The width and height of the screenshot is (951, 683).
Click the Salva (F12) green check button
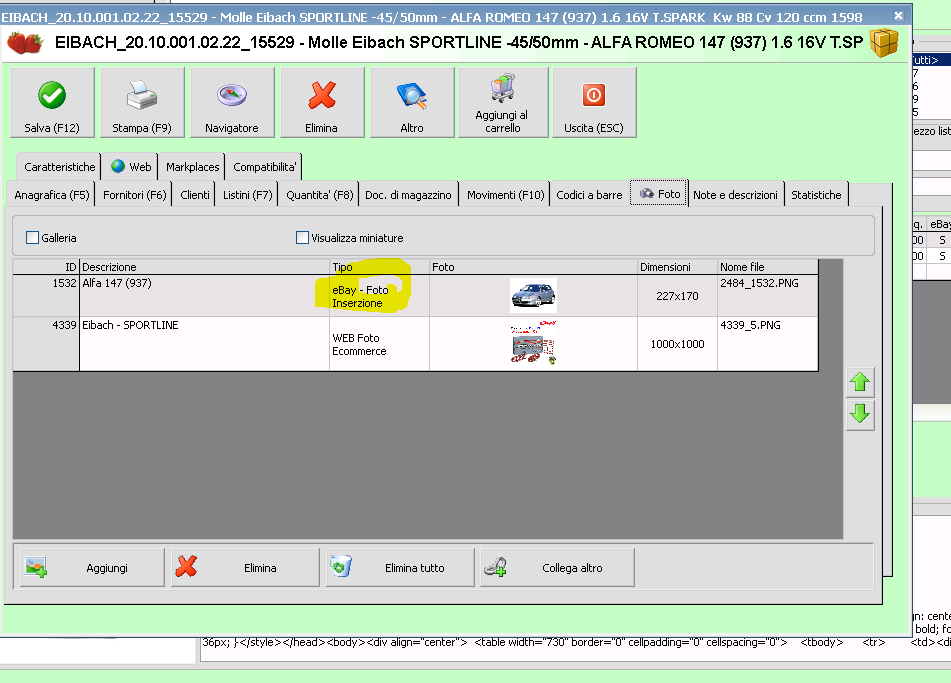(x=52, y=103)
